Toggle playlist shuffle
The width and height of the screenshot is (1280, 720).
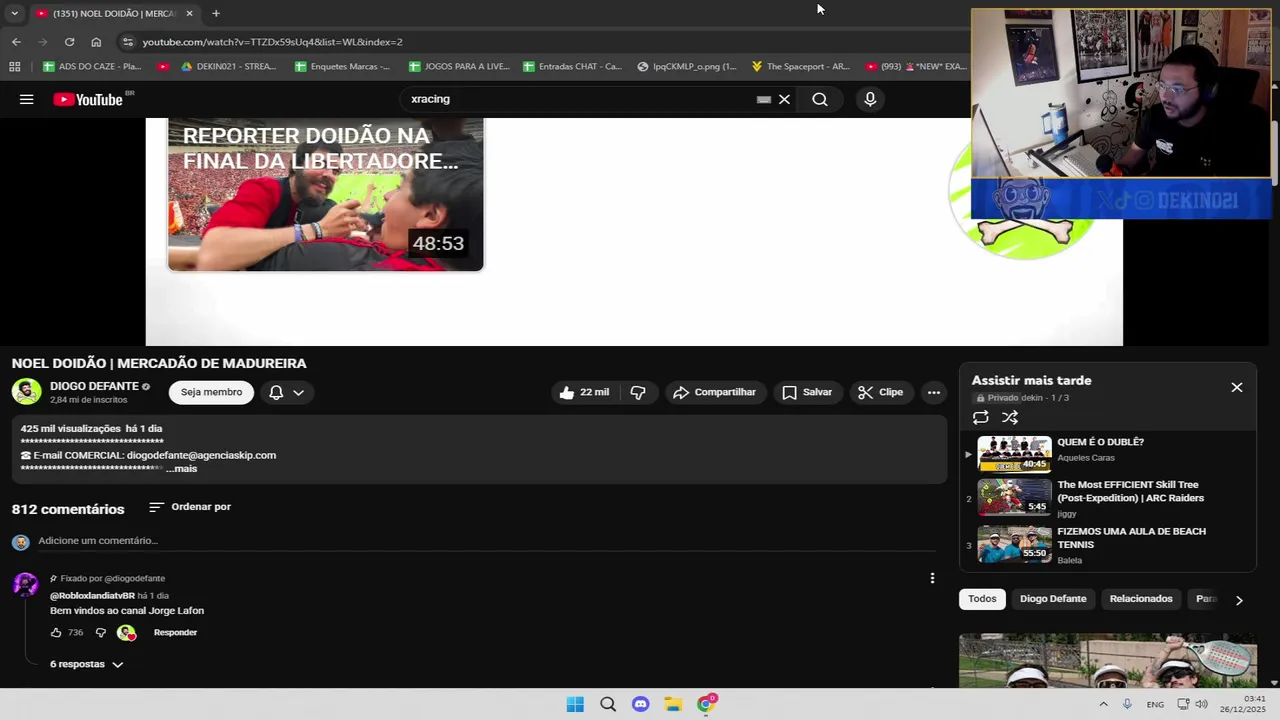pyautogui.click(x=1010, y=417)
